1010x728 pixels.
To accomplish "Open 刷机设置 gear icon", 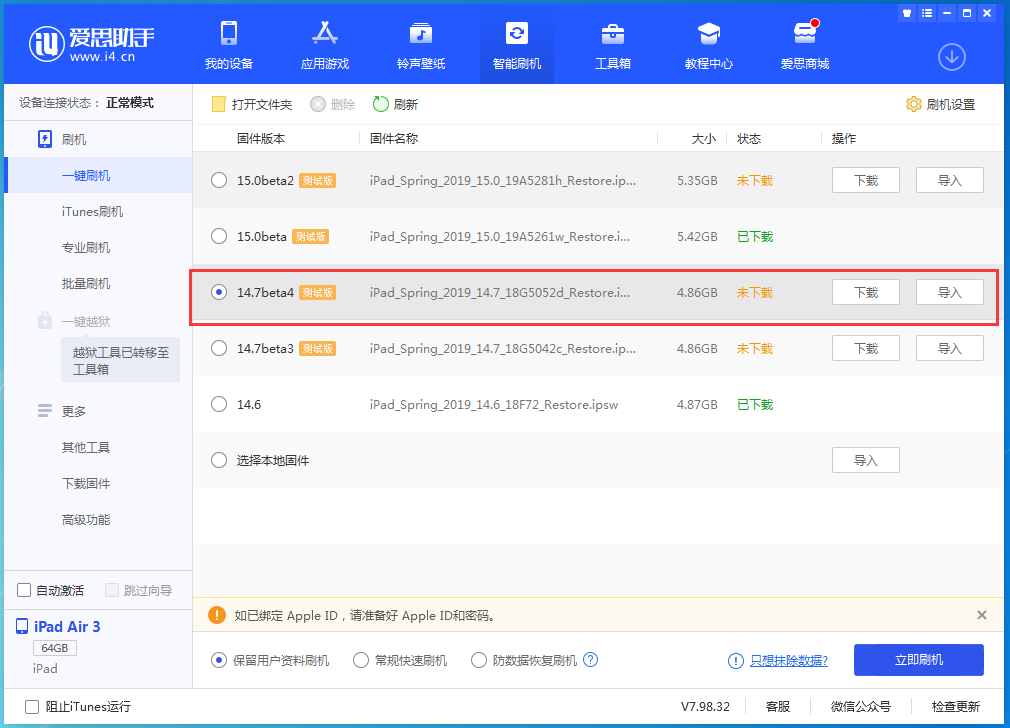I will pyautogui.click(x=913, y=104).
